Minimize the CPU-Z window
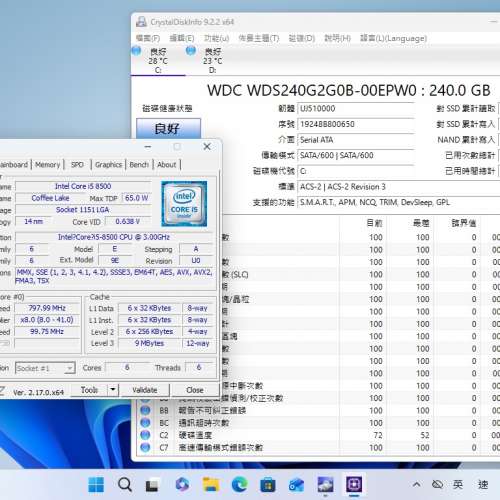This screenshot has height=500, width=500. [x=148, y=147]
